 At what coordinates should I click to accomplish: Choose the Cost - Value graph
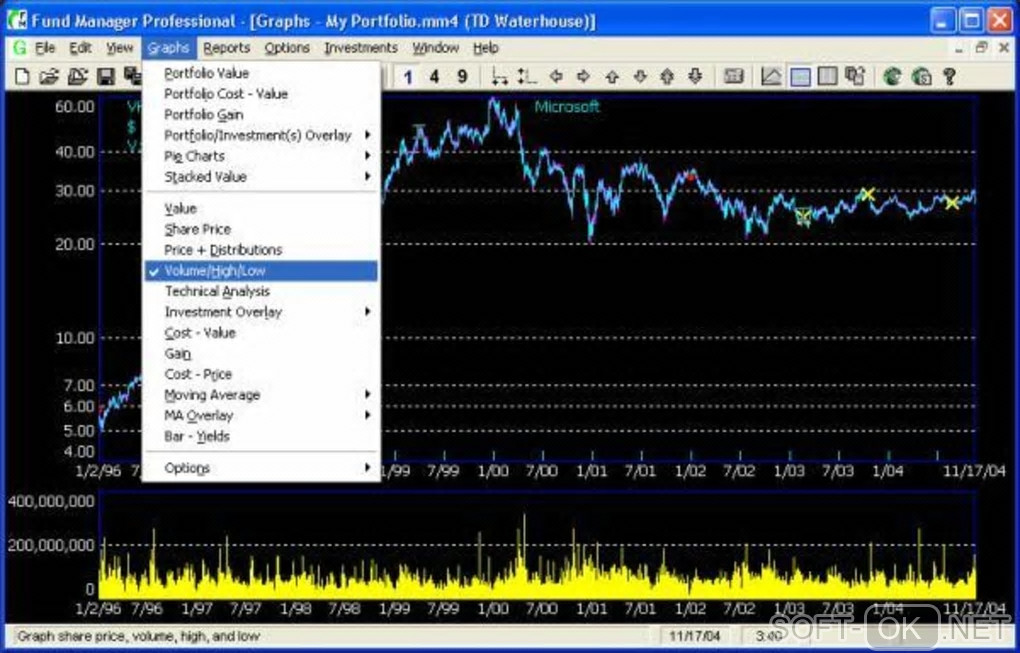point(261,333)
